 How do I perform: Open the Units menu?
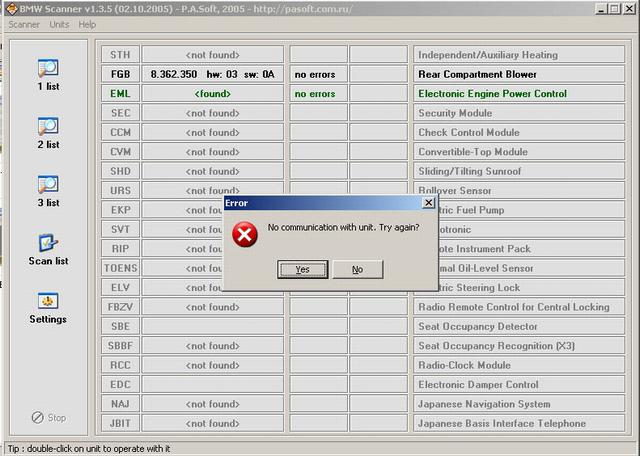tap(59, 24)
